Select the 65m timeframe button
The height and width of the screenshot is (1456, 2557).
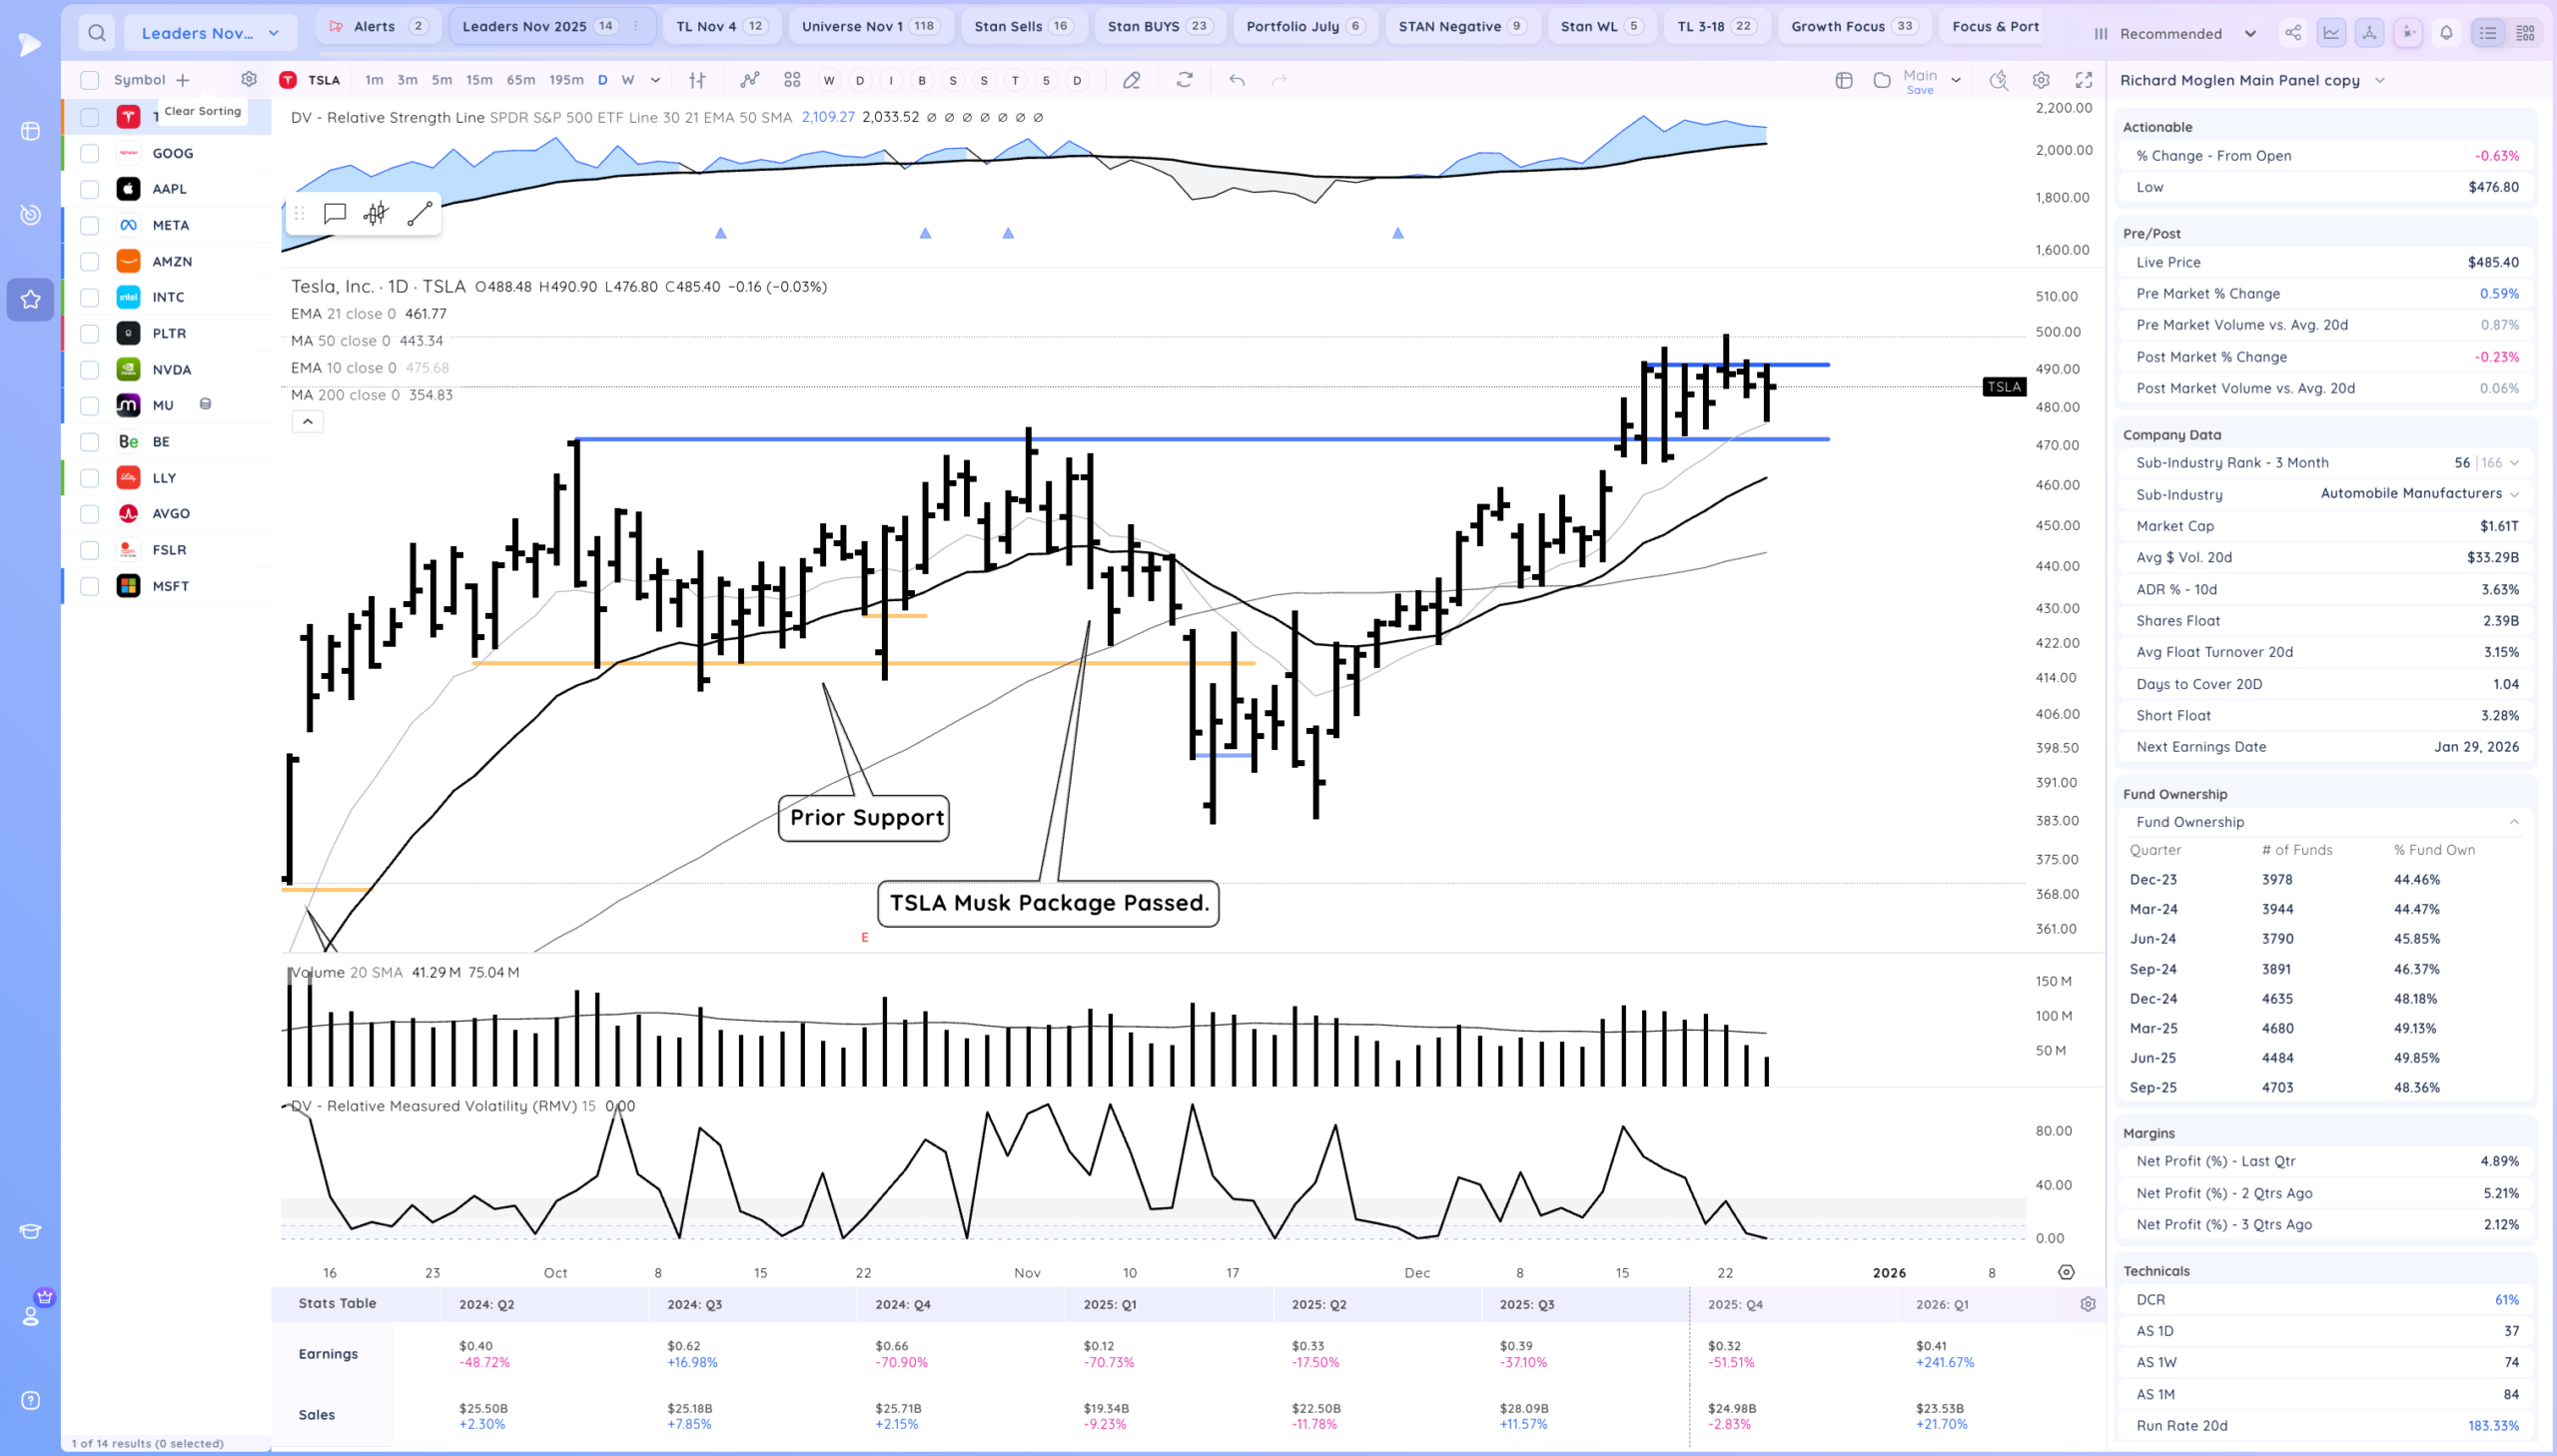[520, 80]
